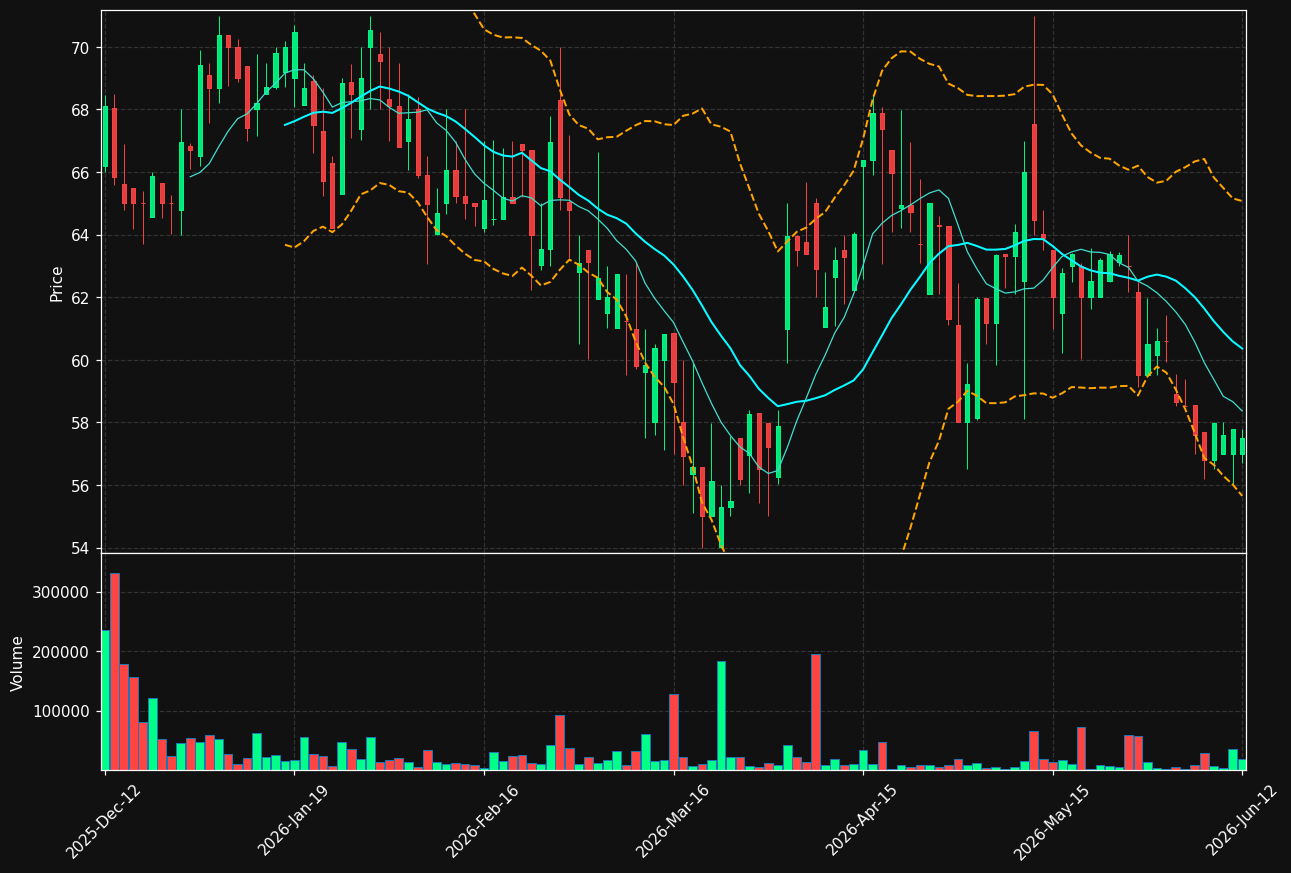Click the 2025-Dec-12 date label
This screenshot has height=873, width=1291.
click(x=103, y=821)
